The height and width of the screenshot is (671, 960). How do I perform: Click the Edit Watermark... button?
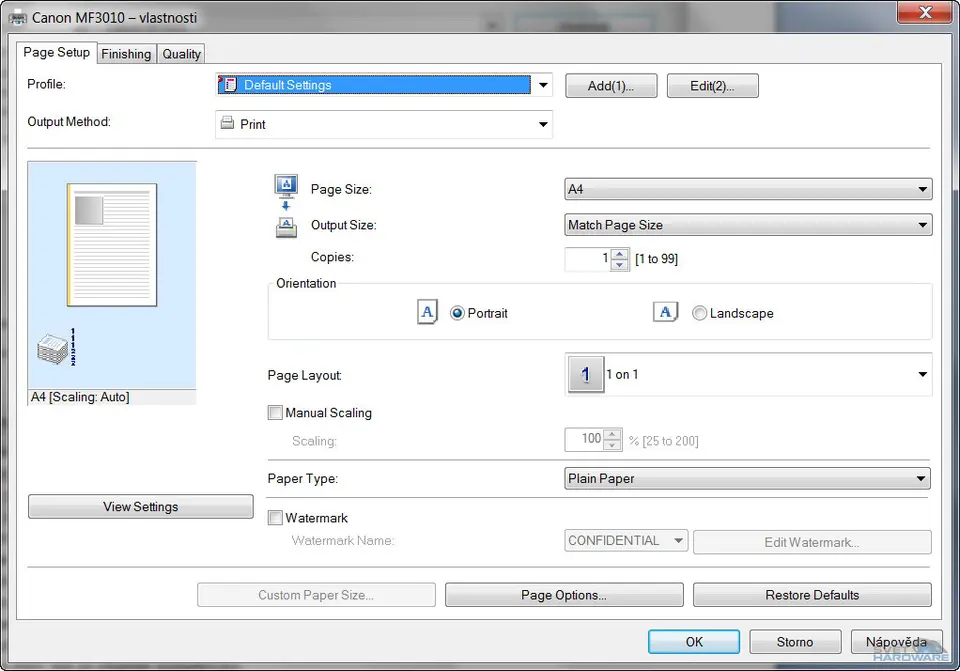coord(812,542)
